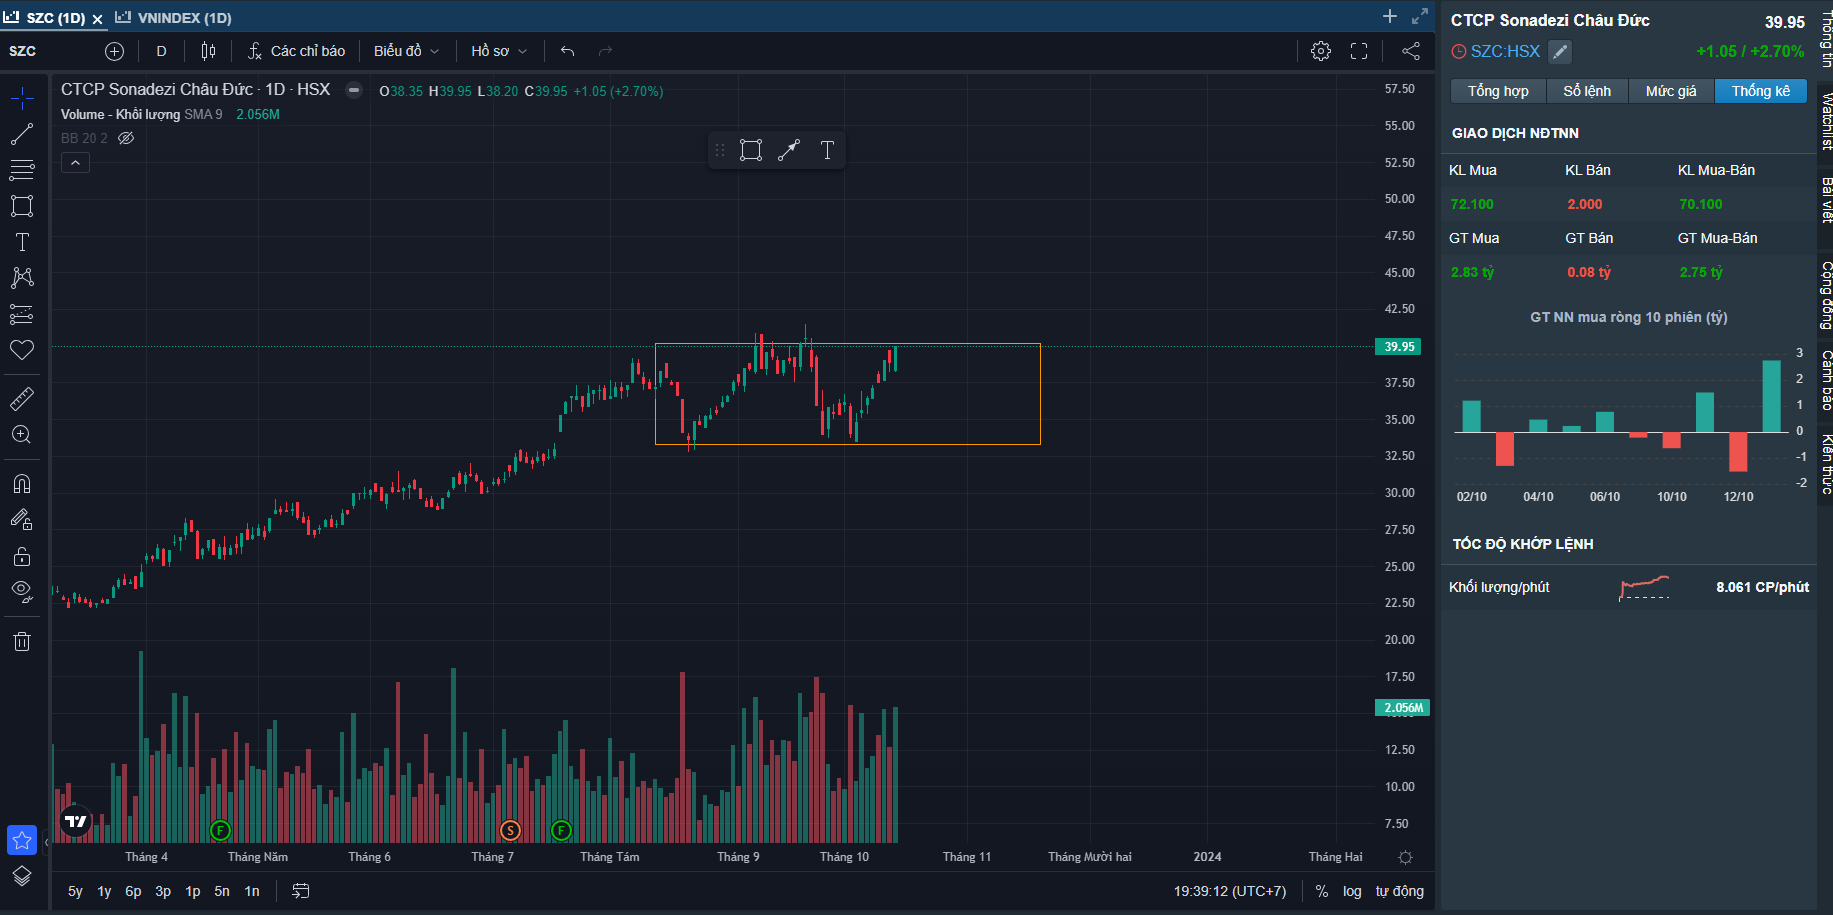This screenshot has width=1833, height=915.
Task: Click the 39.95 price label on axis
Action: (1399, 347)
